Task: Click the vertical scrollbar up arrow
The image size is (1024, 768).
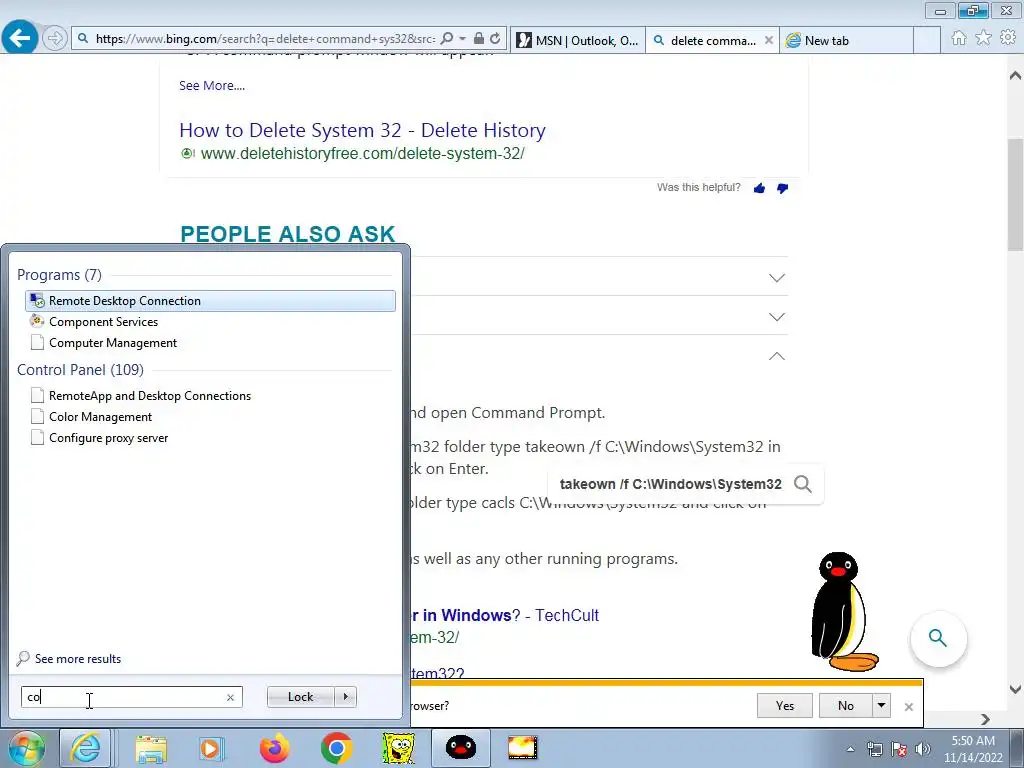Action: (1015, 74)
